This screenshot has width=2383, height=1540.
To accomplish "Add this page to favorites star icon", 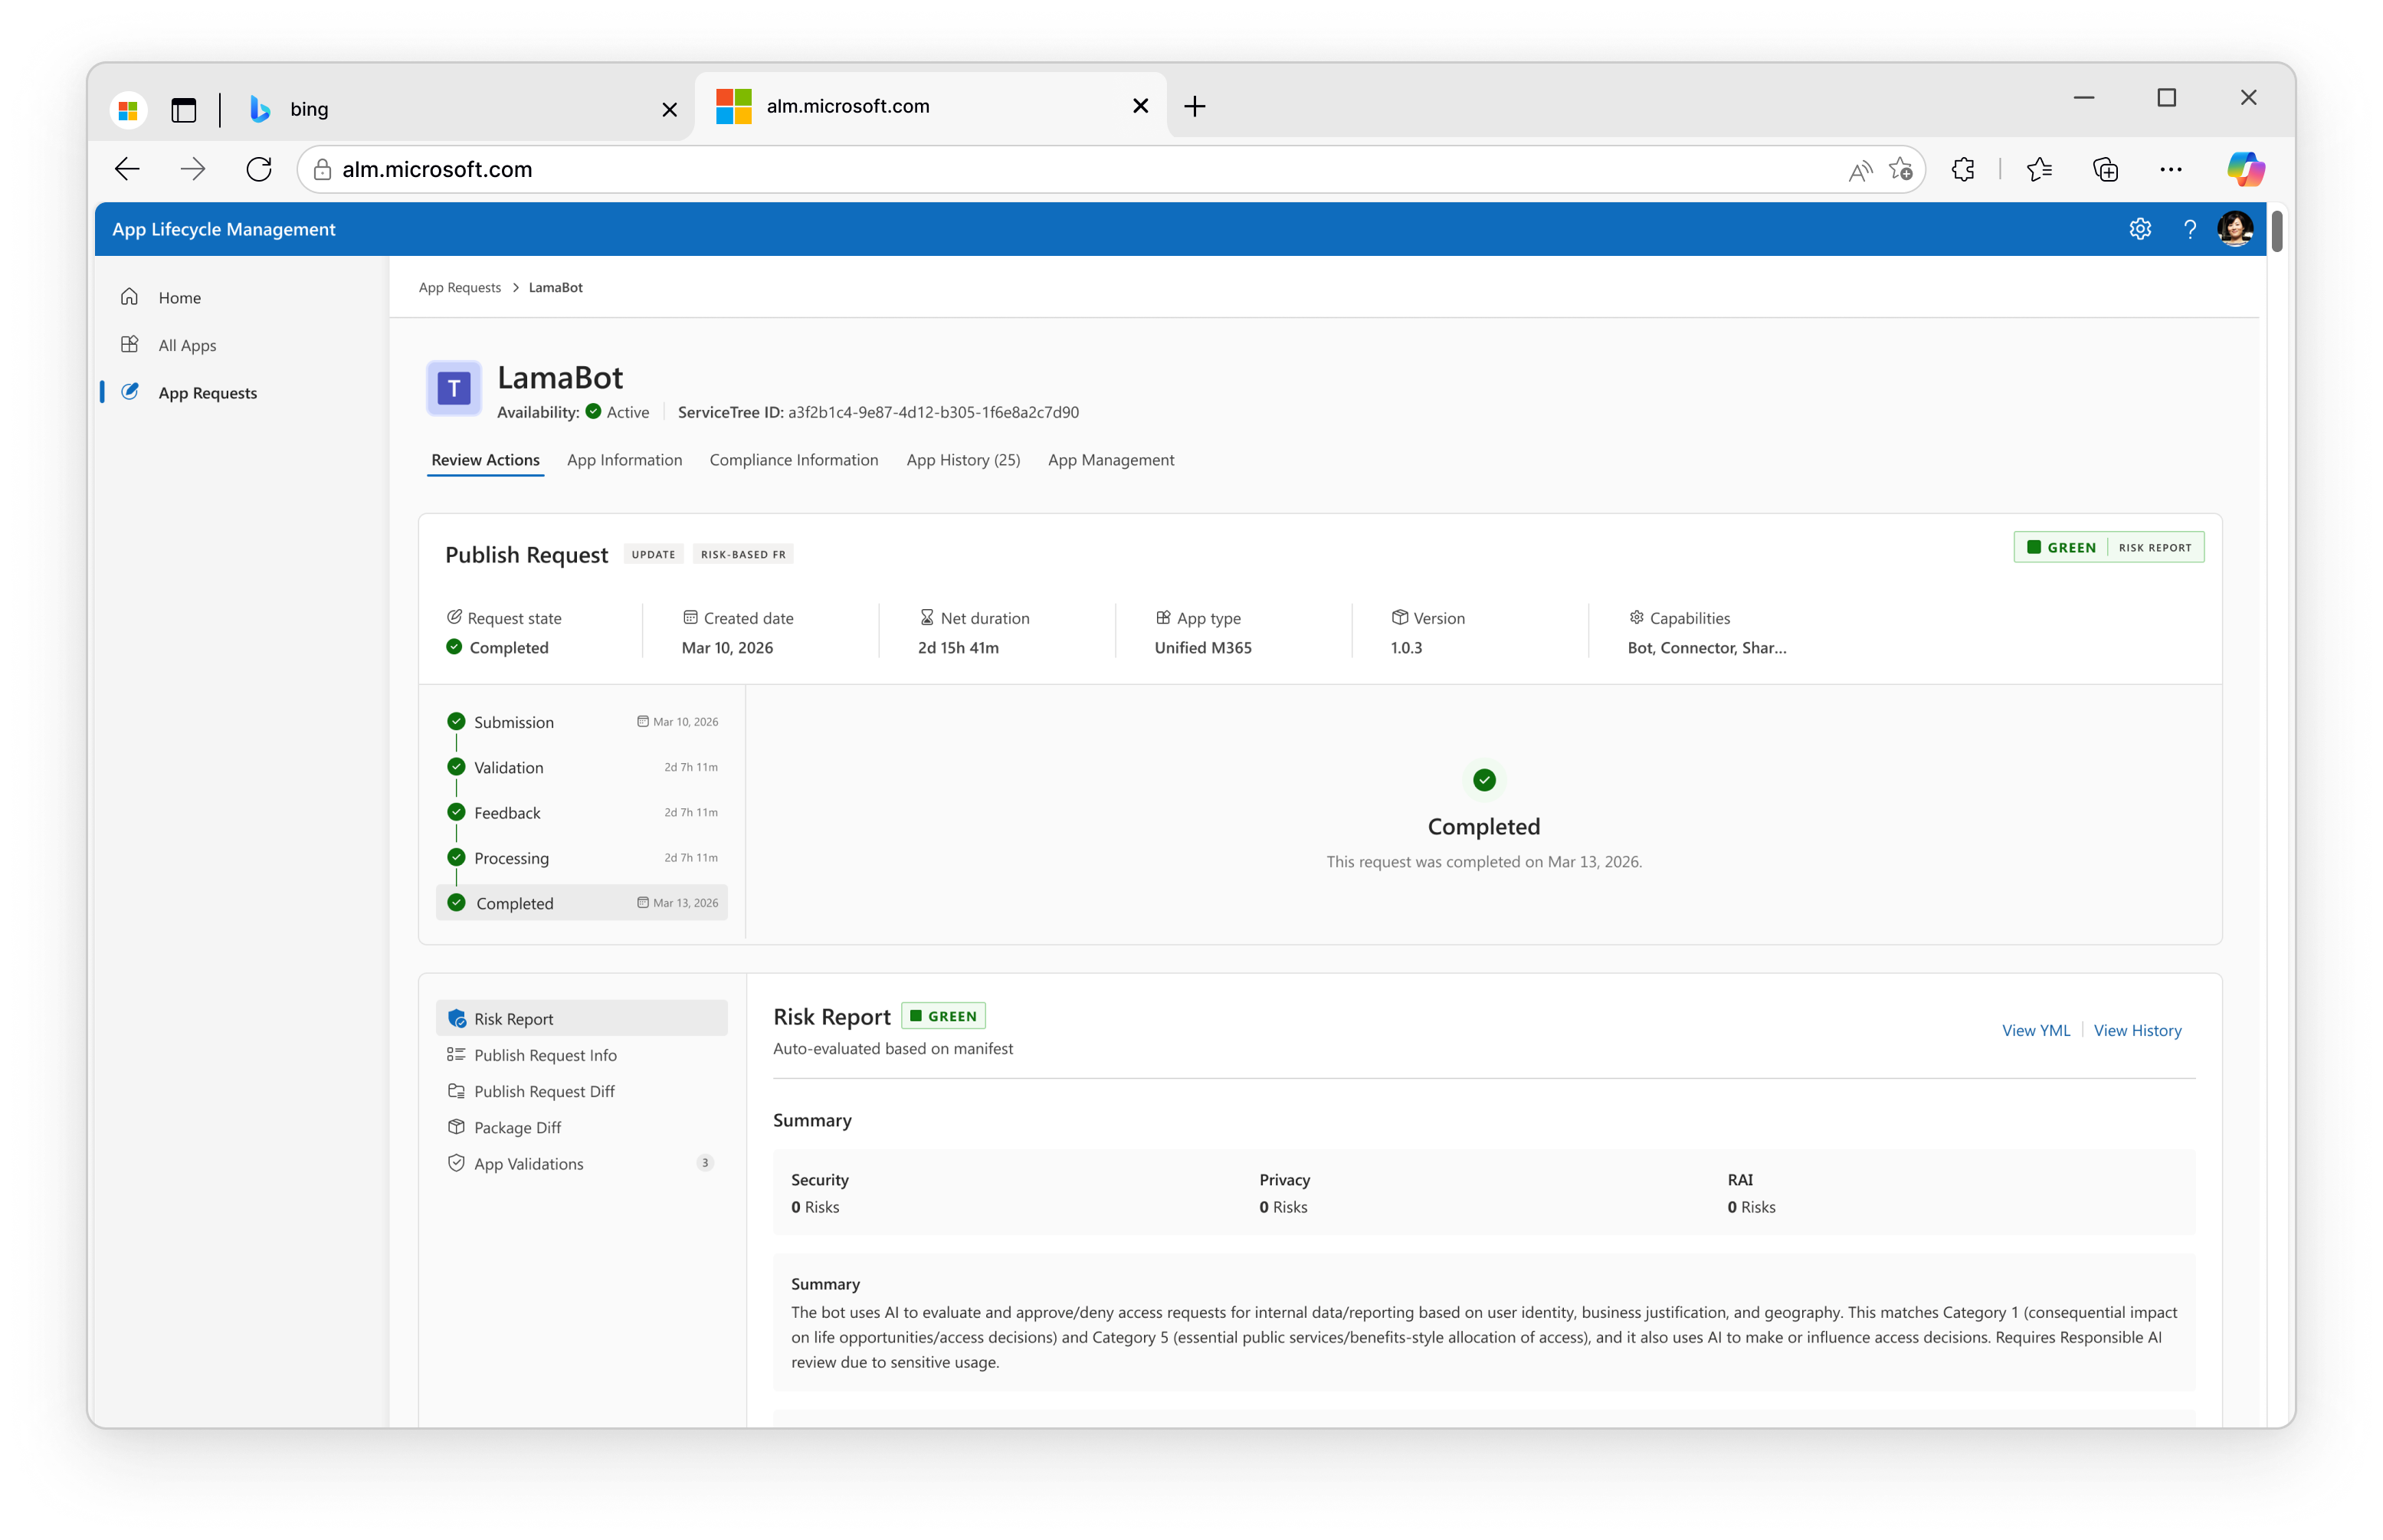I will (1901, 169).
